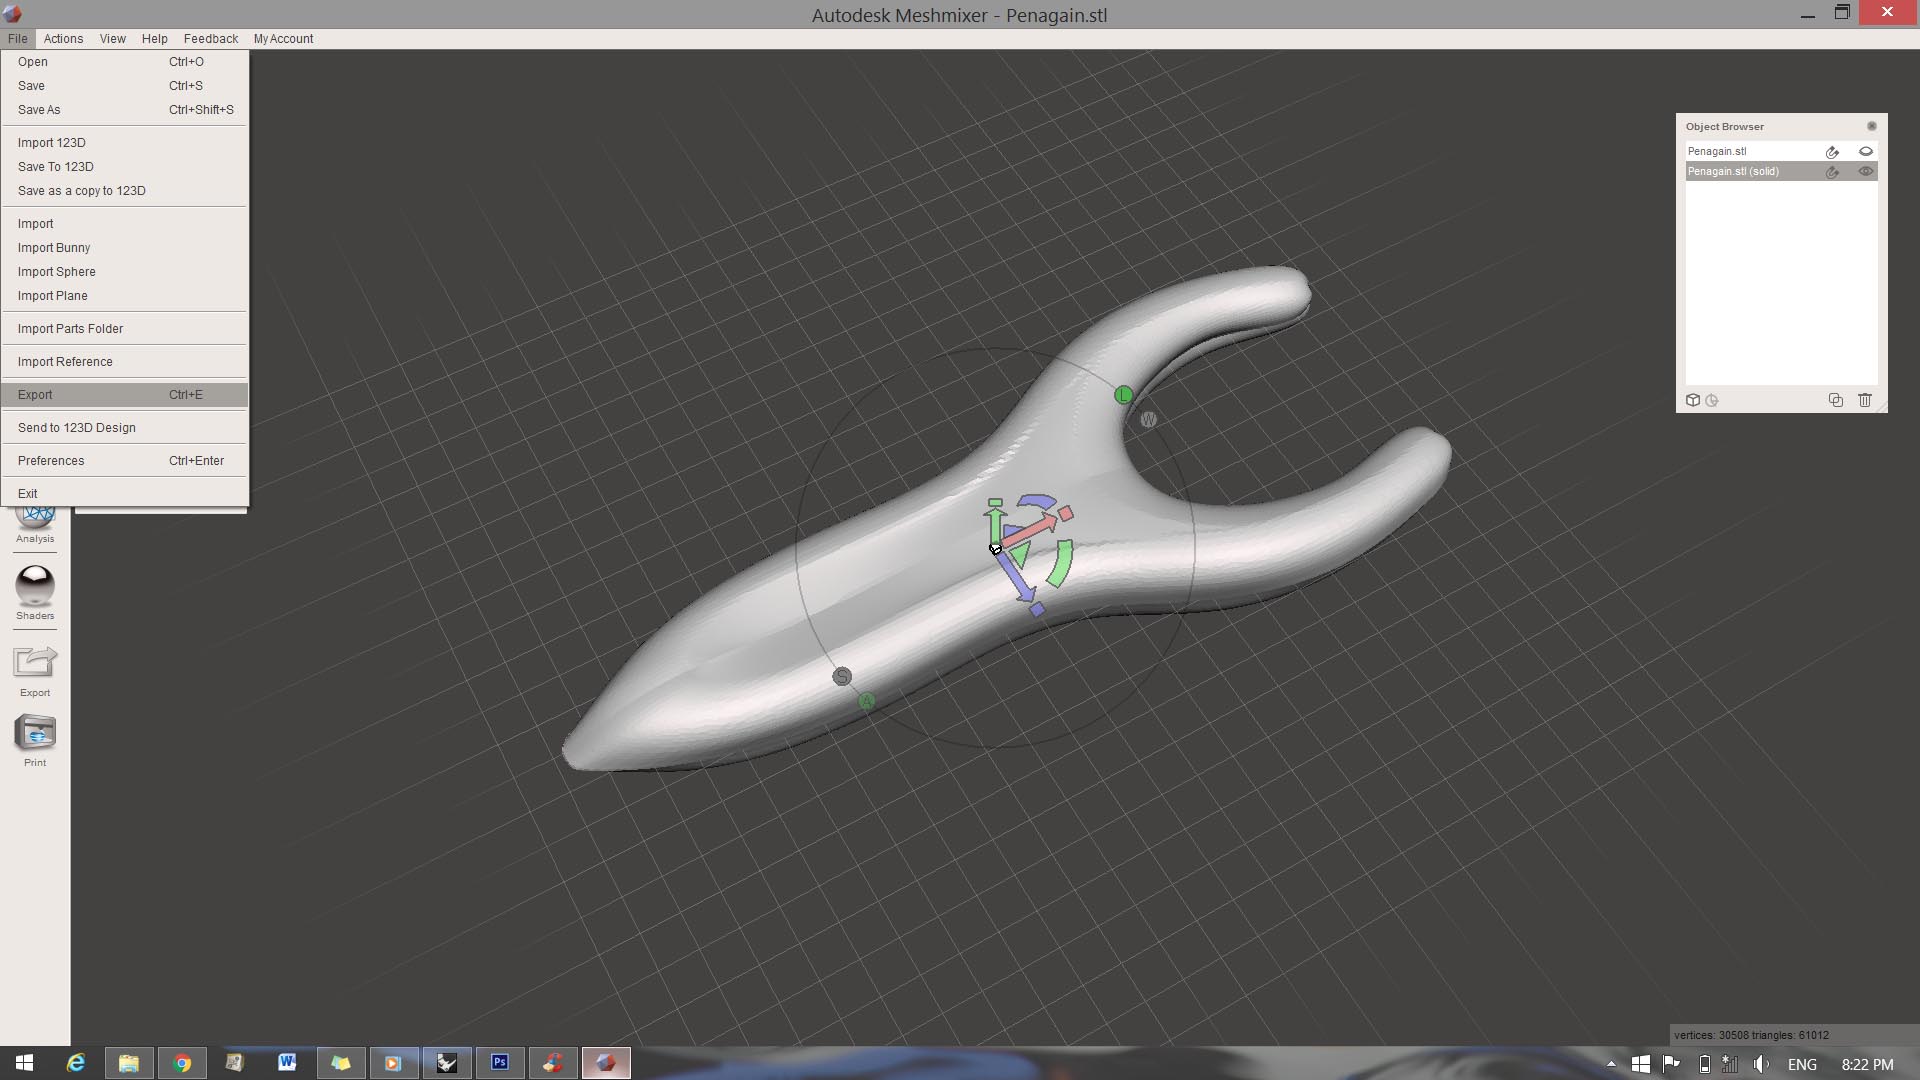Open Internet Explorer from taskbar
The image size is (1920, 1080).
click(x=76, y=1063)
